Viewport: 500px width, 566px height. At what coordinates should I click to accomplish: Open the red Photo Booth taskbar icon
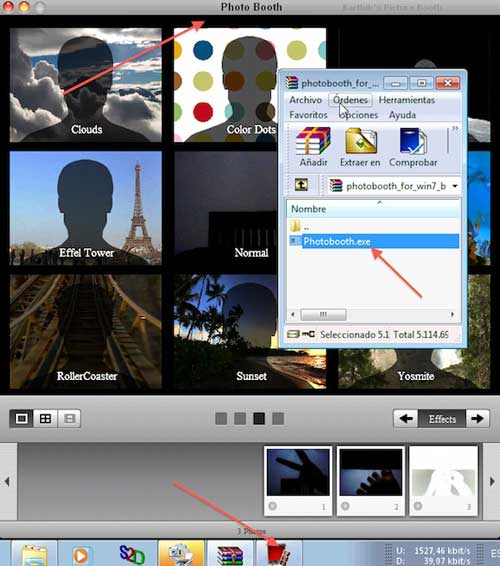tap(278, 553)
